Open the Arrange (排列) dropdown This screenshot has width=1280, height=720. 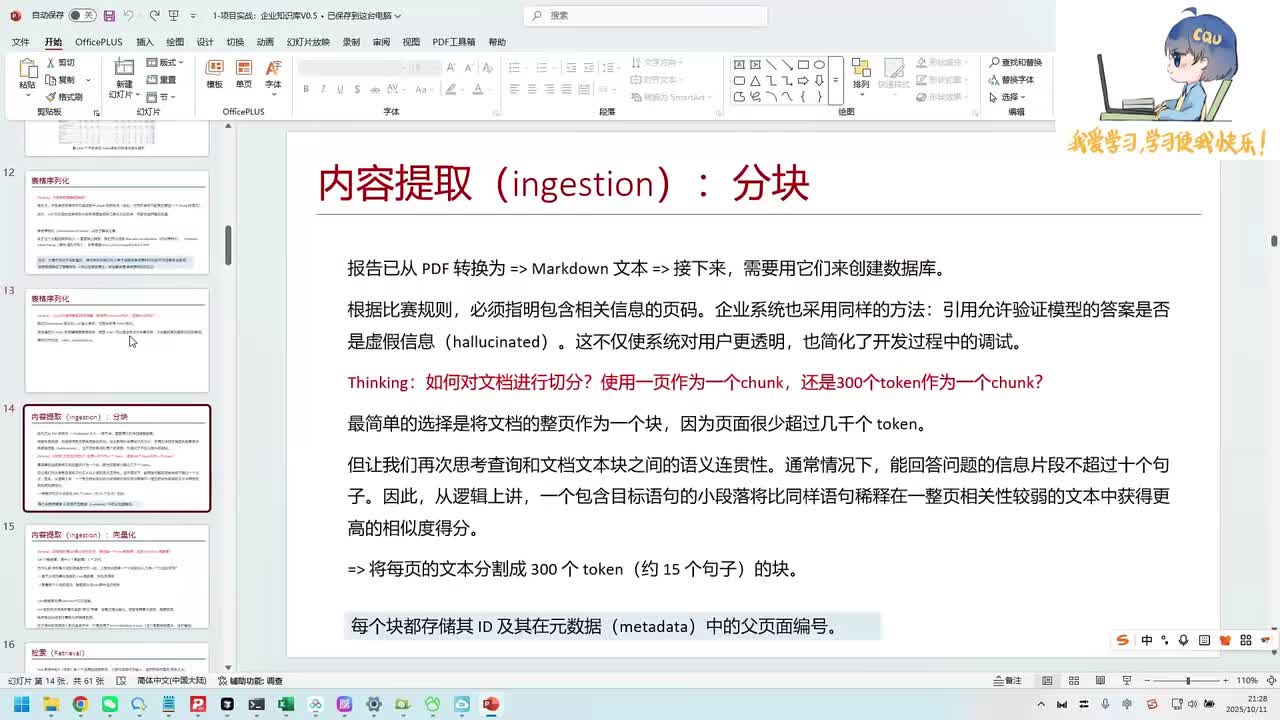(x=861, y=77)
